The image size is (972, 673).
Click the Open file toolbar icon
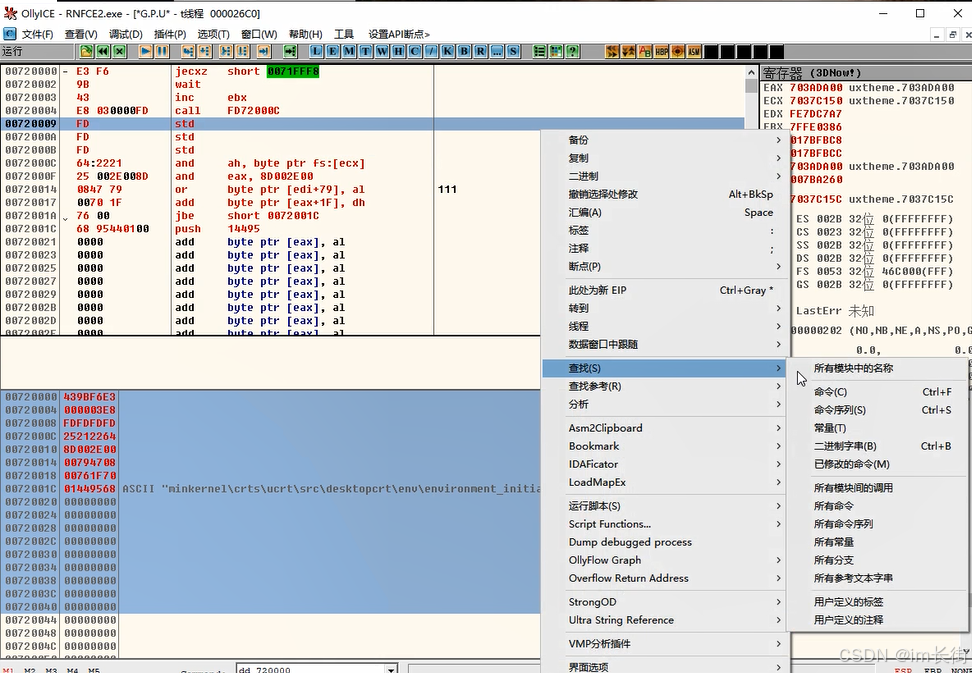pos(86,51)
